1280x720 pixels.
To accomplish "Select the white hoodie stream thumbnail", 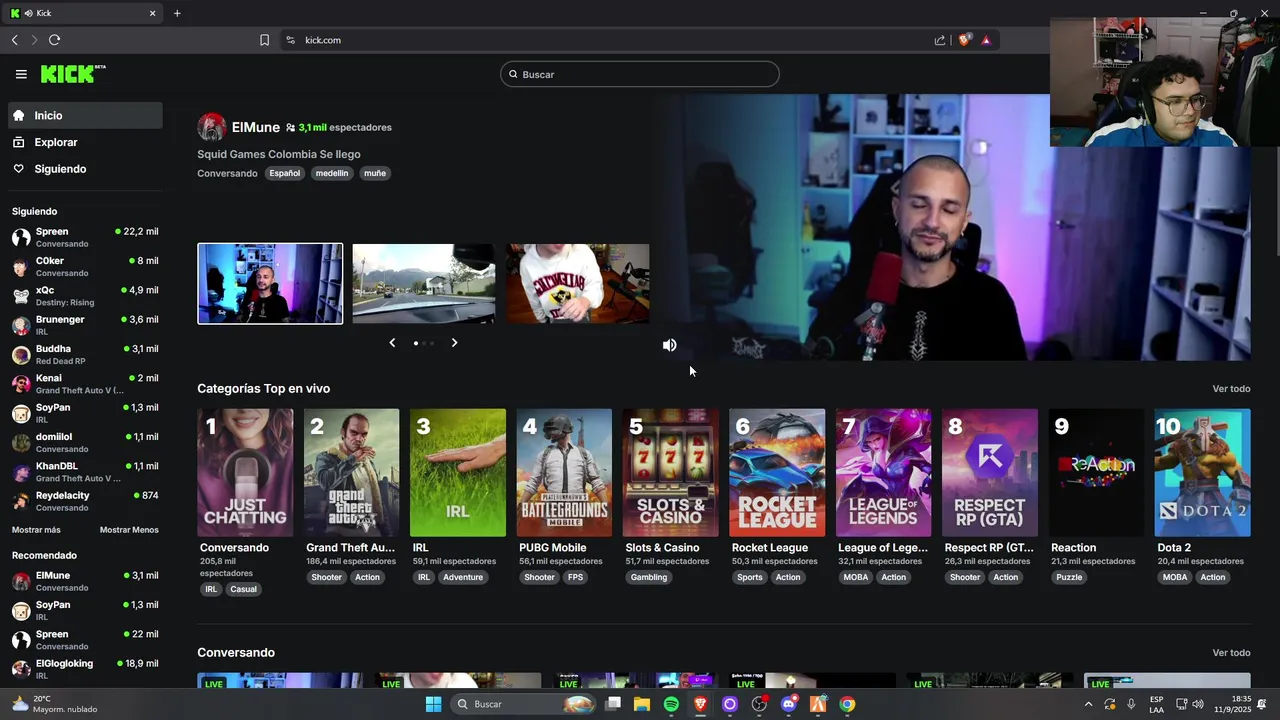I will (577, 284).
